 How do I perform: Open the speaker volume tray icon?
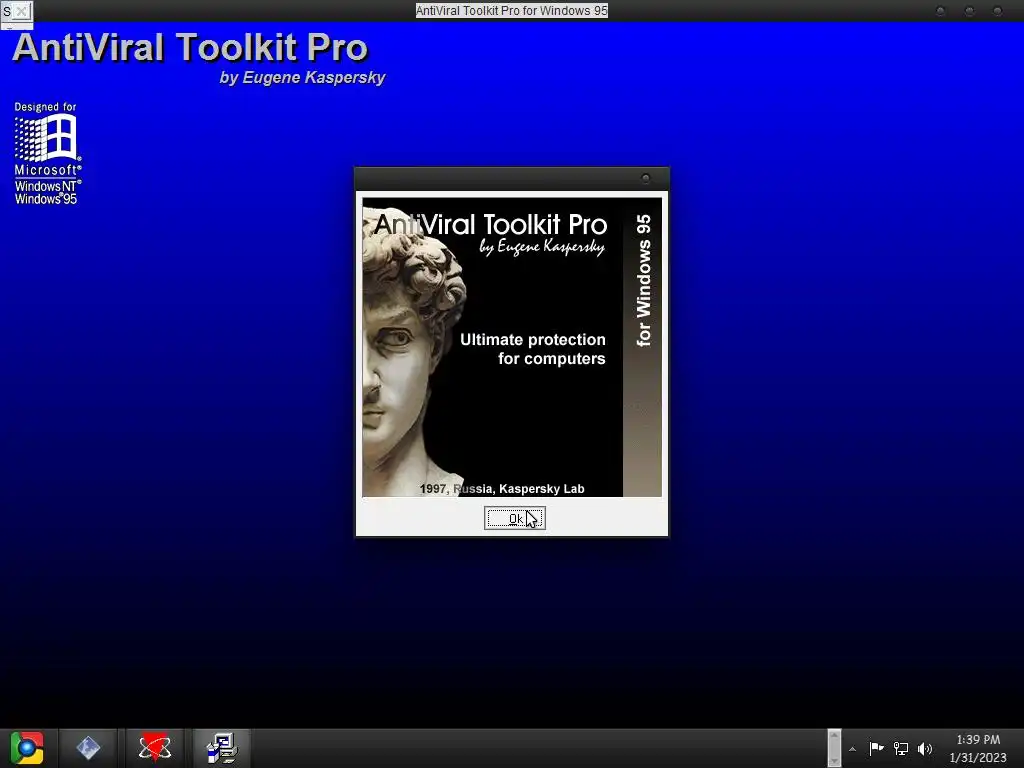coord(925,748)
